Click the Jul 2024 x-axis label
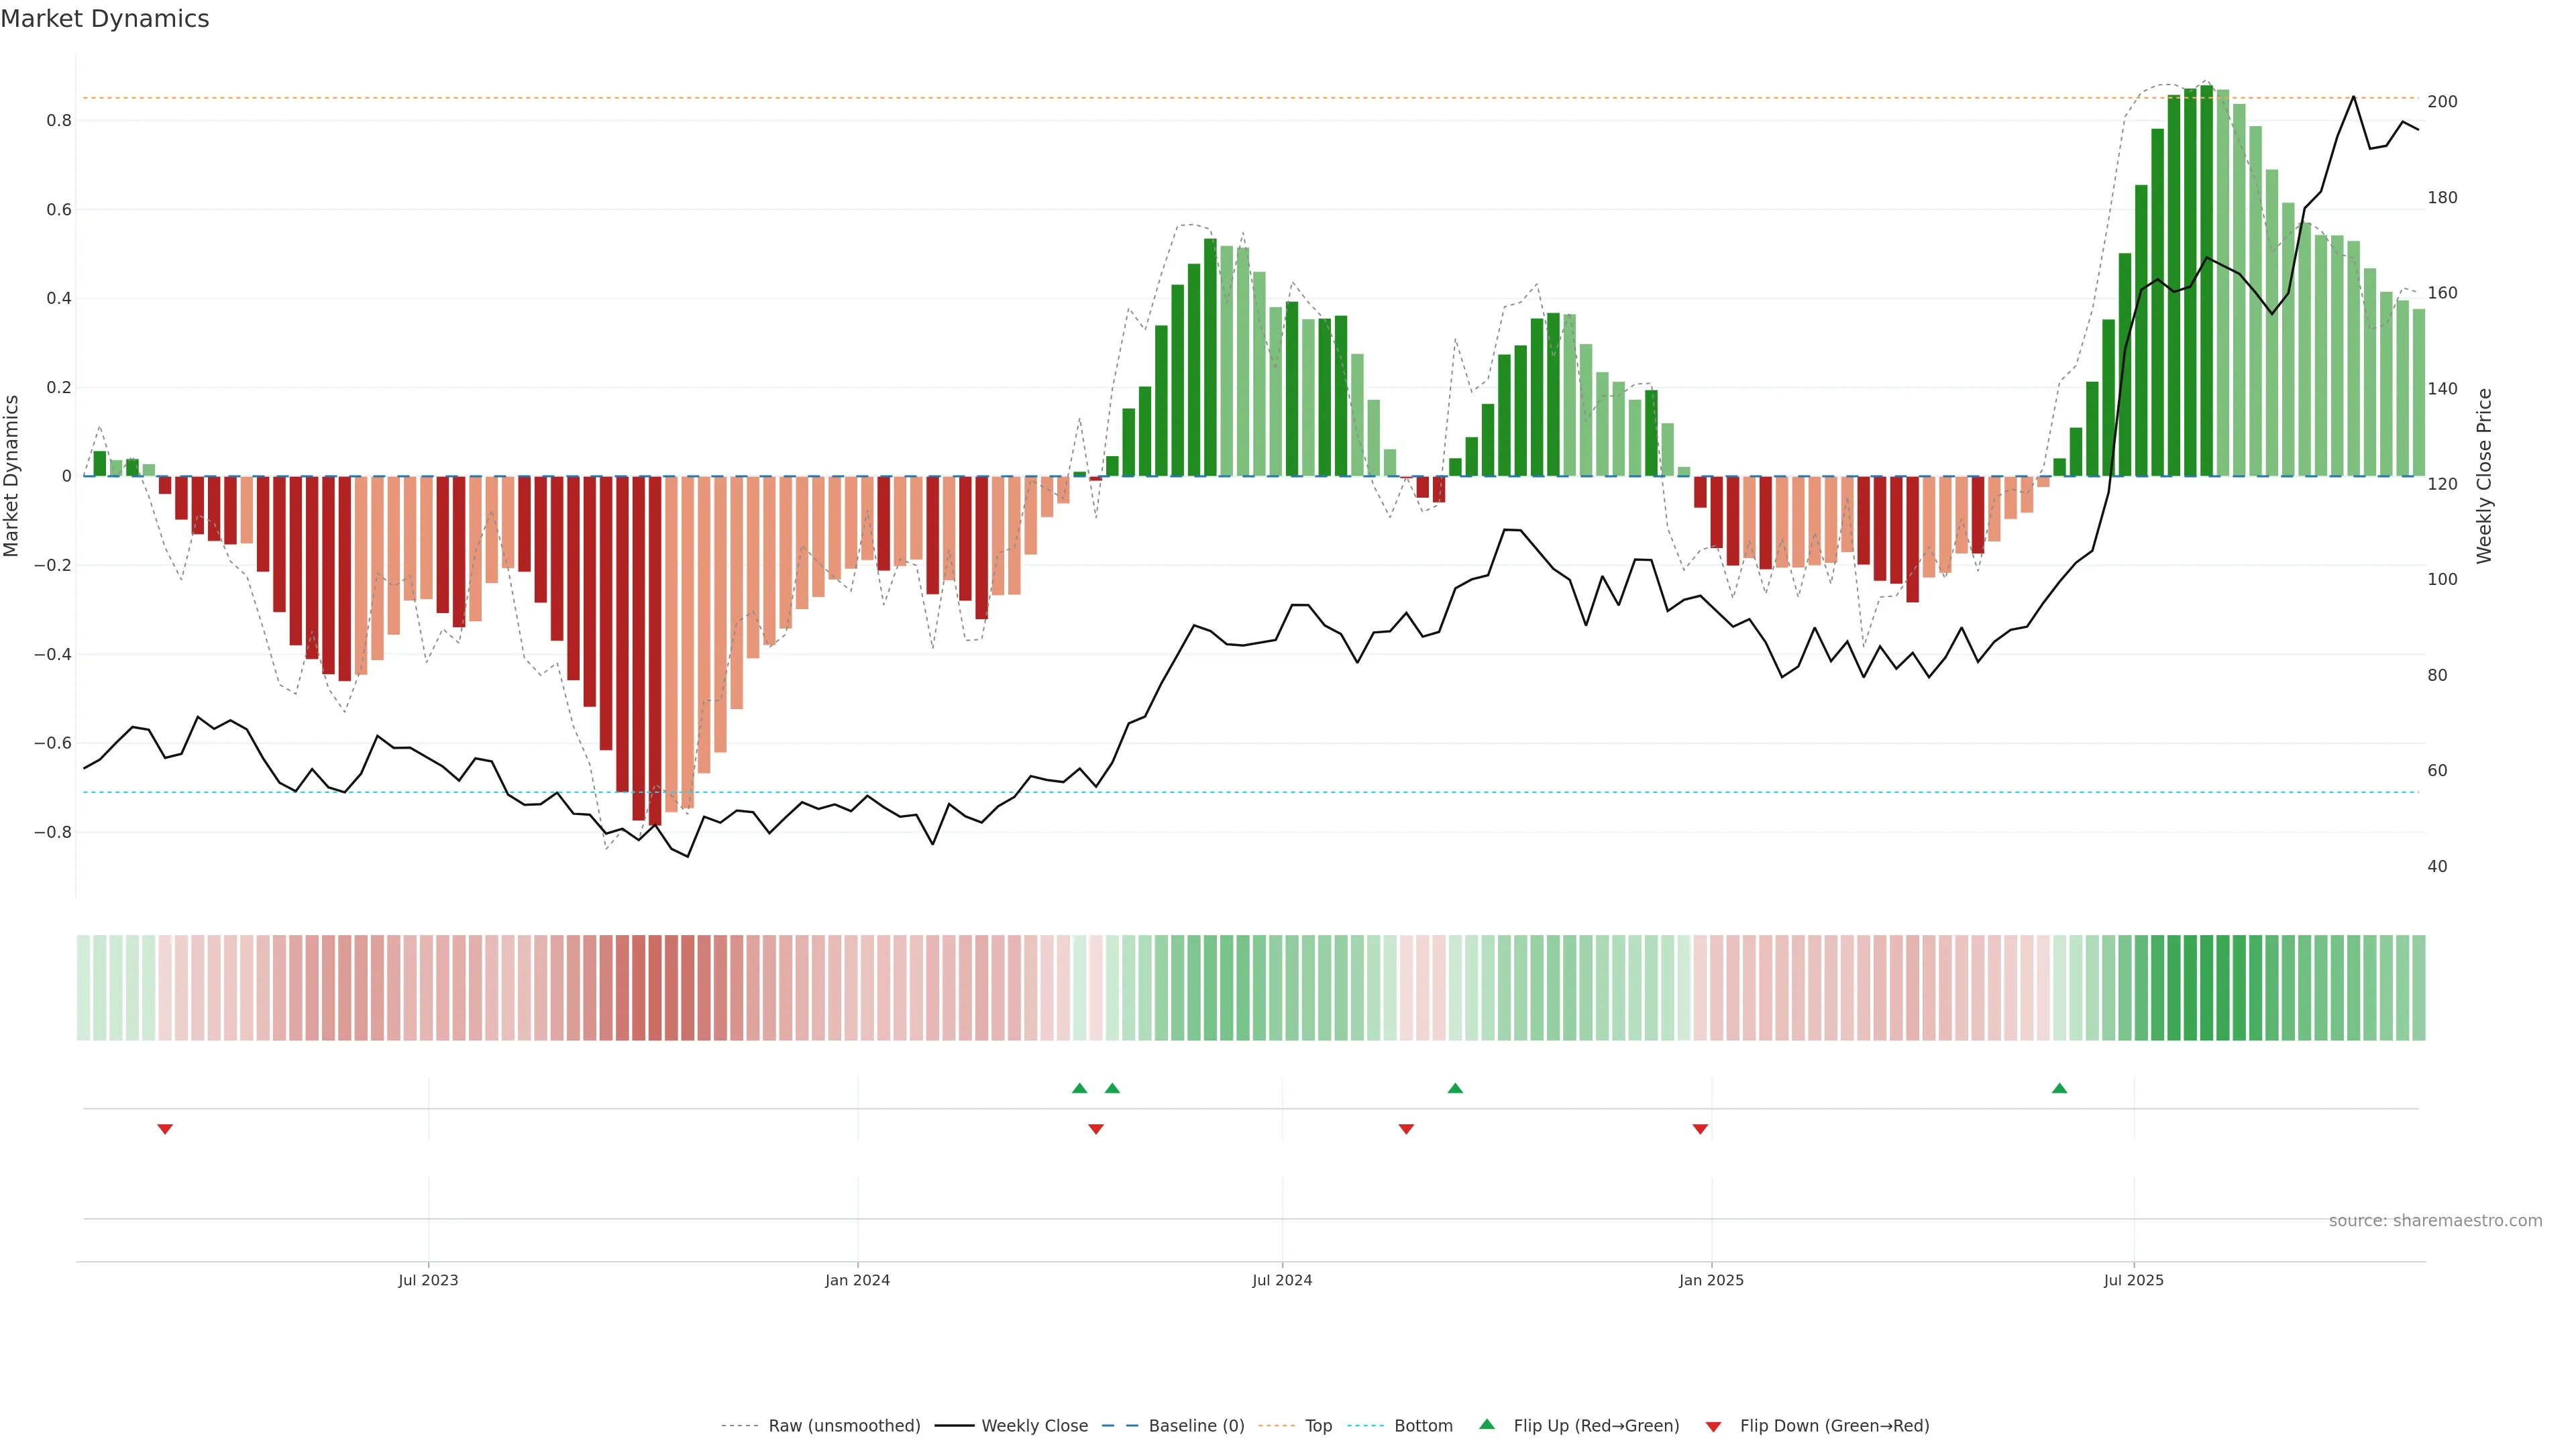The image size is (2576, 1449). (1282, 1280)
